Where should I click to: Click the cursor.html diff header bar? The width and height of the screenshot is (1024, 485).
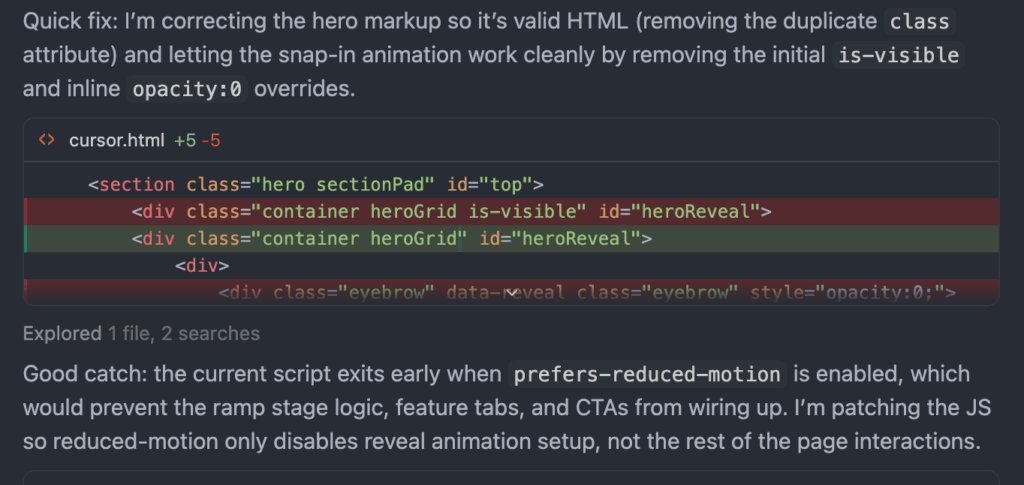pyautogui.click(x=600, y=140)
